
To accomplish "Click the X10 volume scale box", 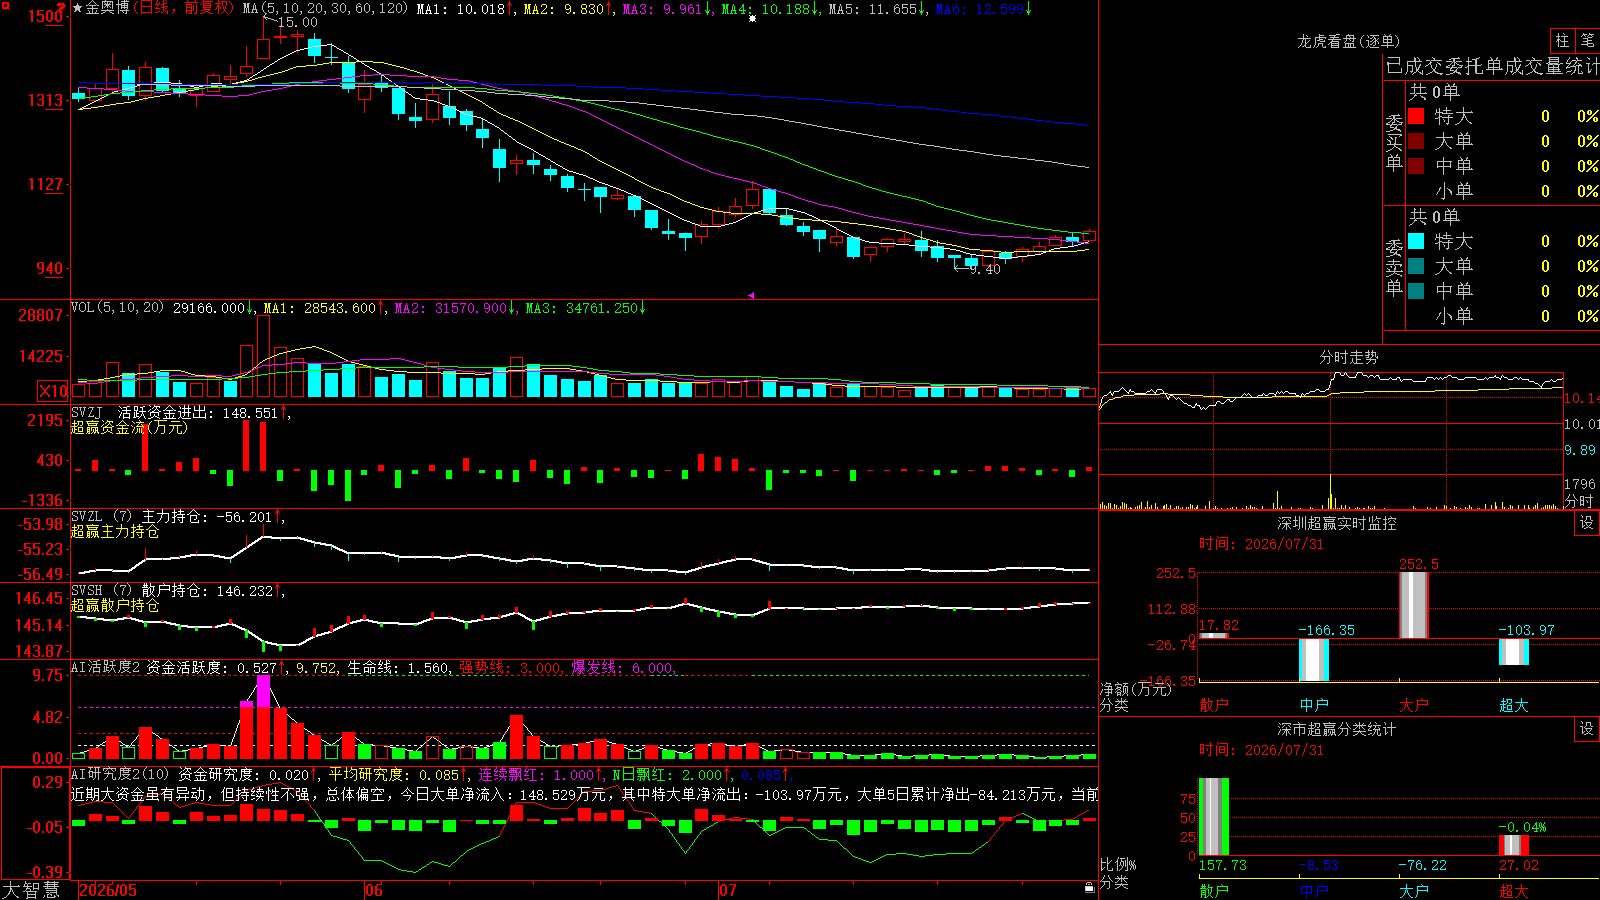I will click(x=53, y=391).
